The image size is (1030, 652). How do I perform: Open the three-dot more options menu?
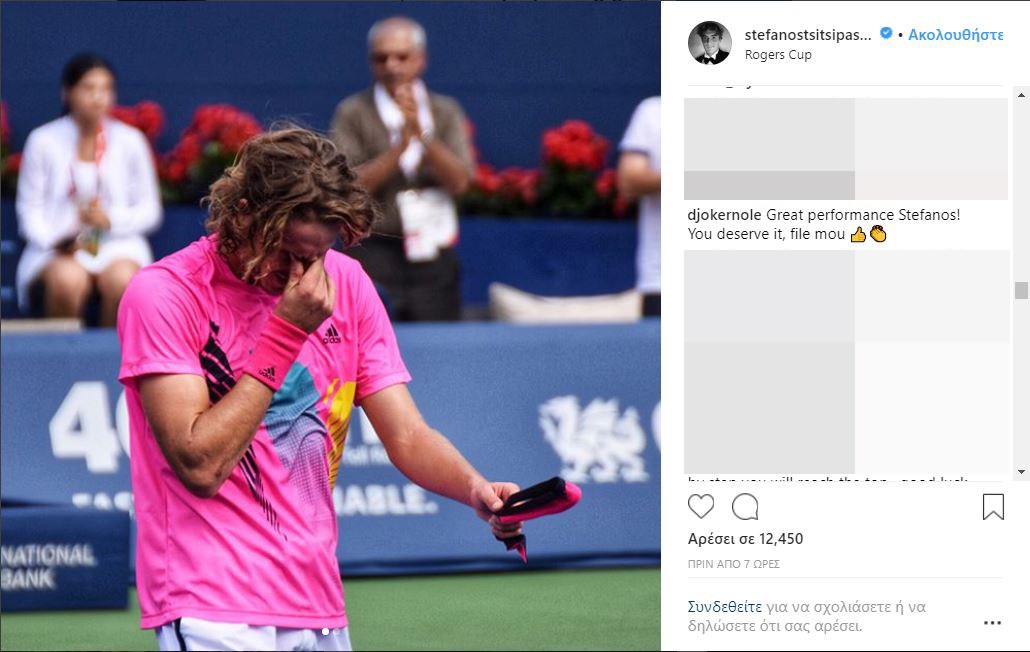tap(993, 622)
